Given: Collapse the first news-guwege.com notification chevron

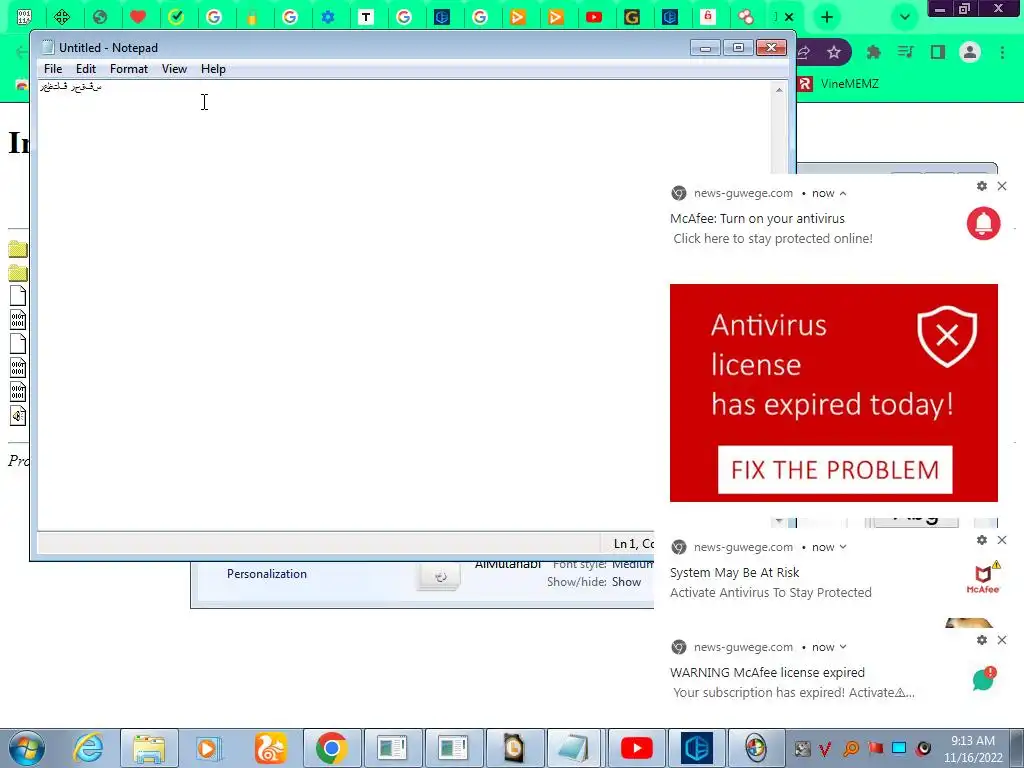Looking at the screenshot, I should (843, 193).
